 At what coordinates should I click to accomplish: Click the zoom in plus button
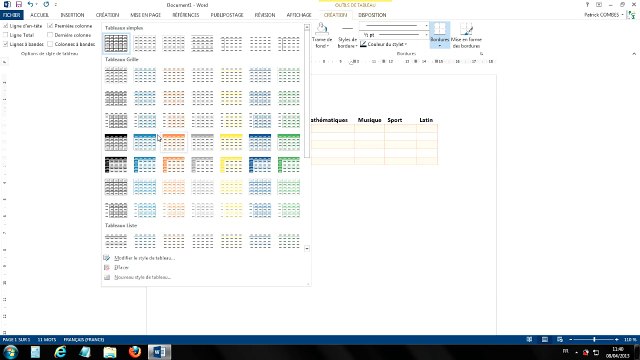616,339
